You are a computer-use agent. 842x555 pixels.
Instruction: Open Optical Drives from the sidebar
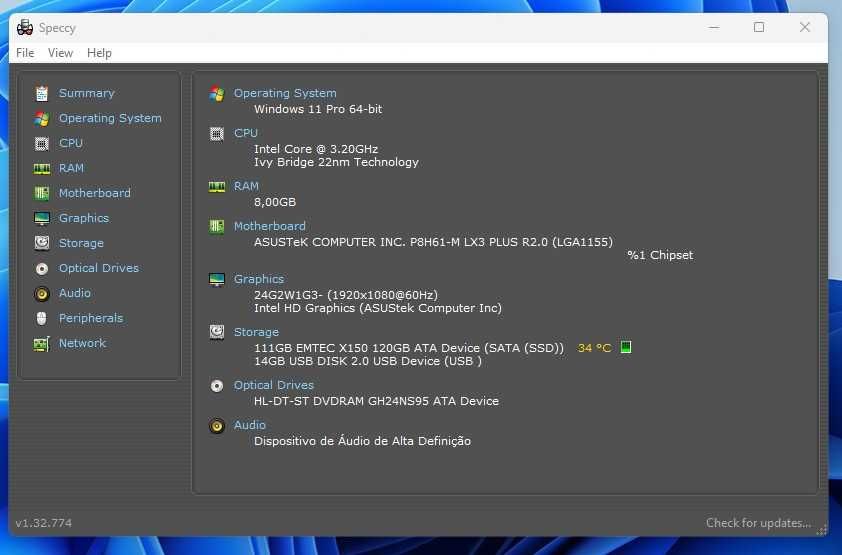tap(99, 268)
